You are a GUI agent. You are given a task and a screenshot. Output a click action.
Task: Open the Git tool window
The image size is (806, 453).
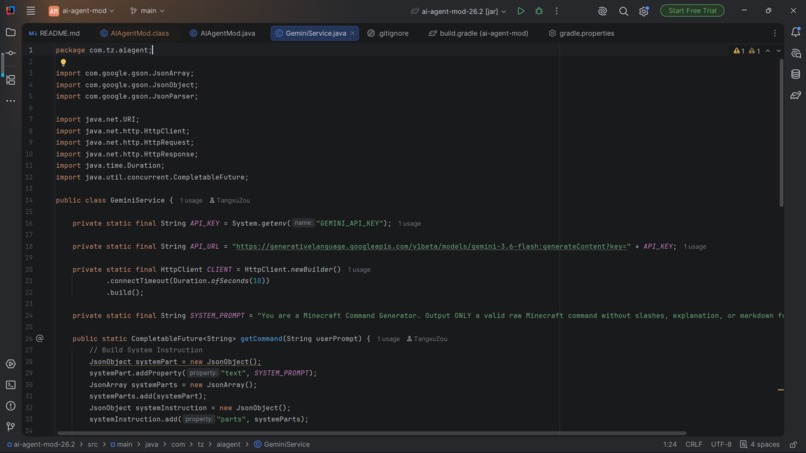10,426
